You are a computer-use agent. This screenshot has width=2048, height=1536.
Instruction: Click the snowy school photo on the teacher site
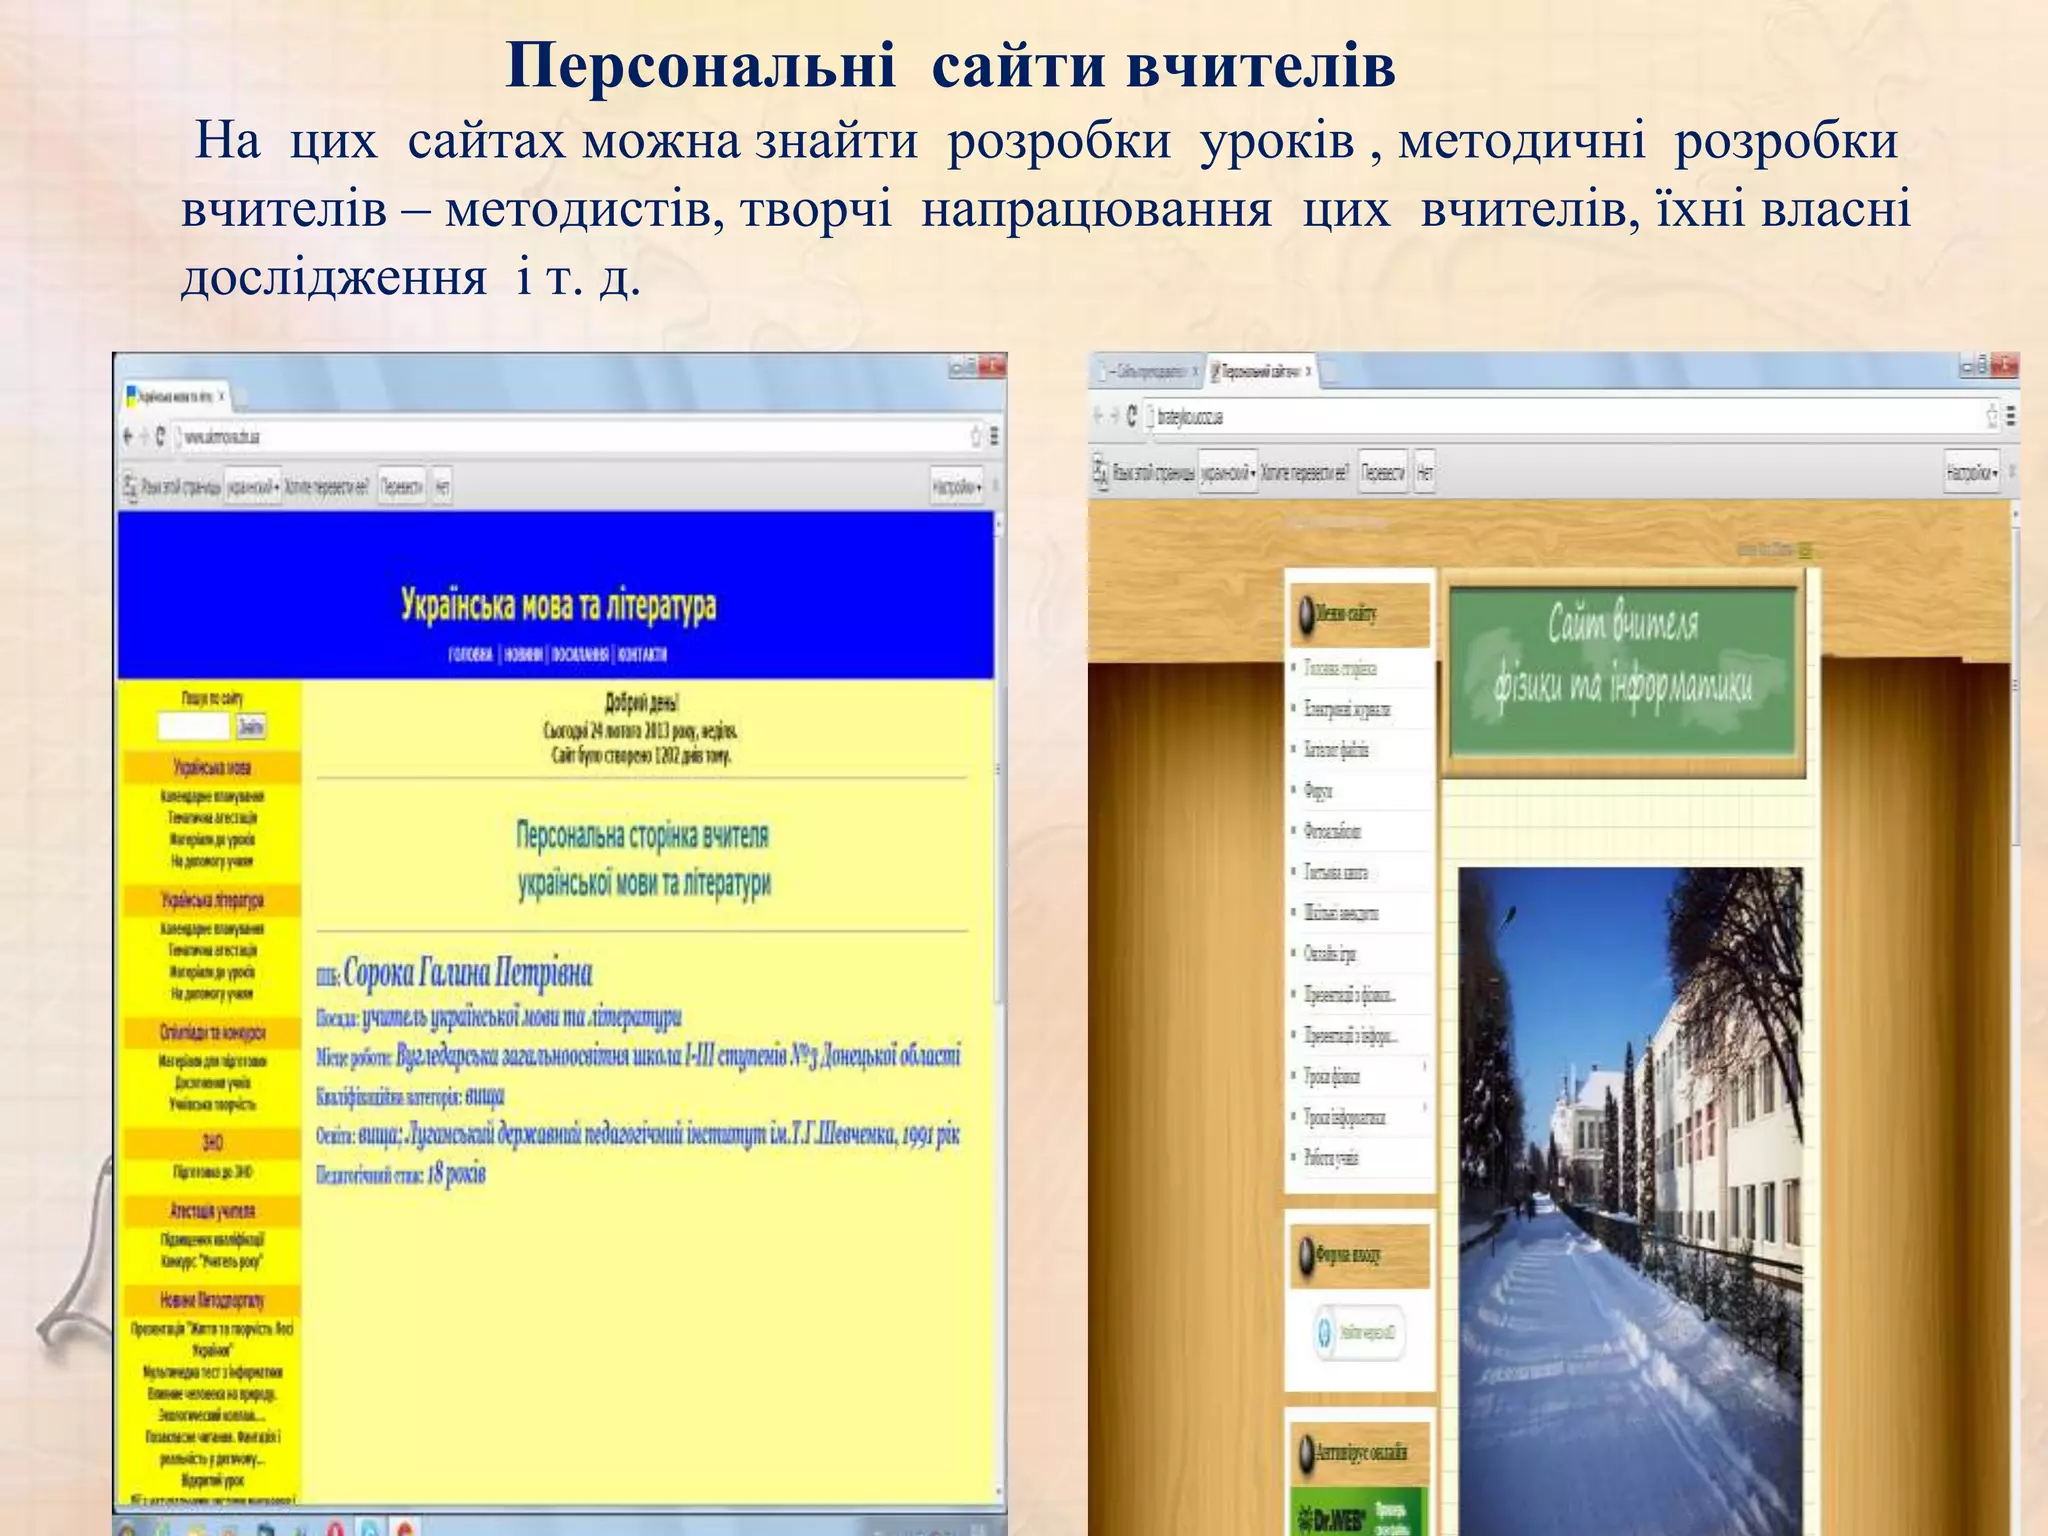point(1631,1200)
